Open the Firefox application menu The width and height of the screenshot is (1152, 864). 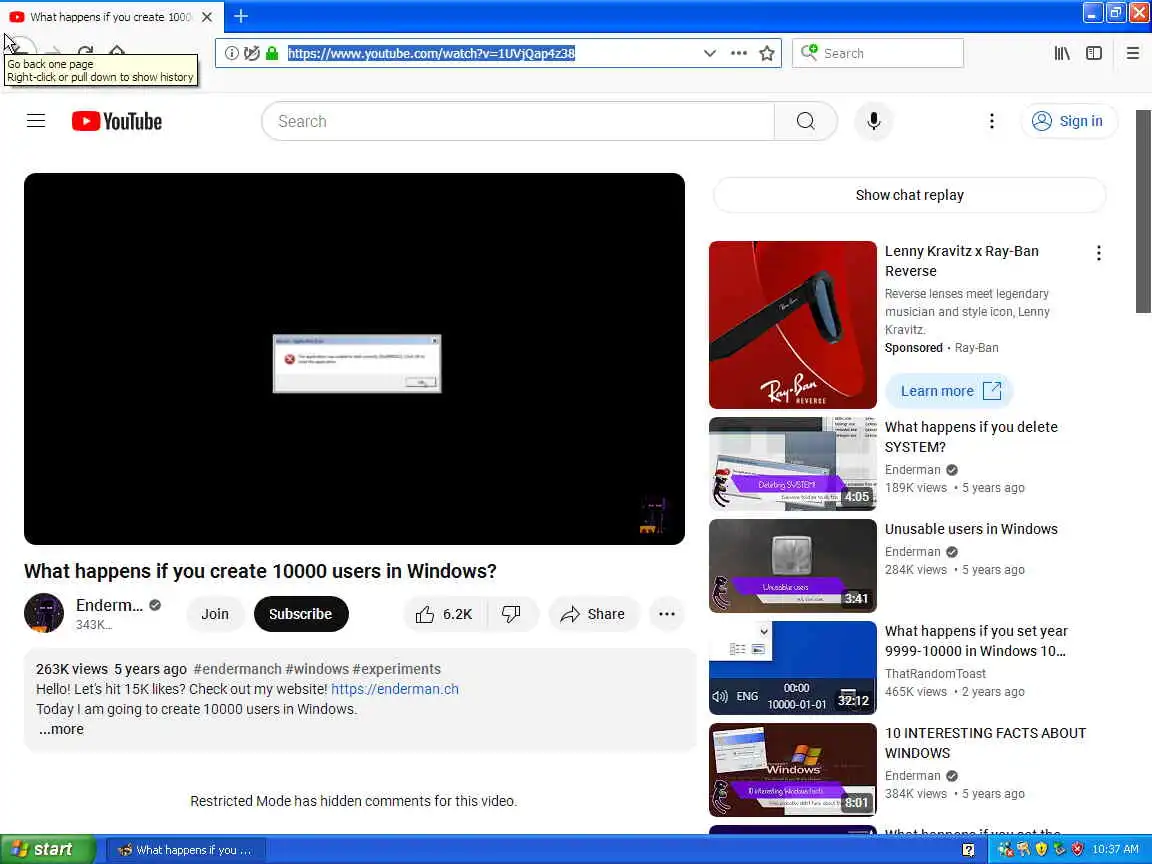[x=1132, y=53]
